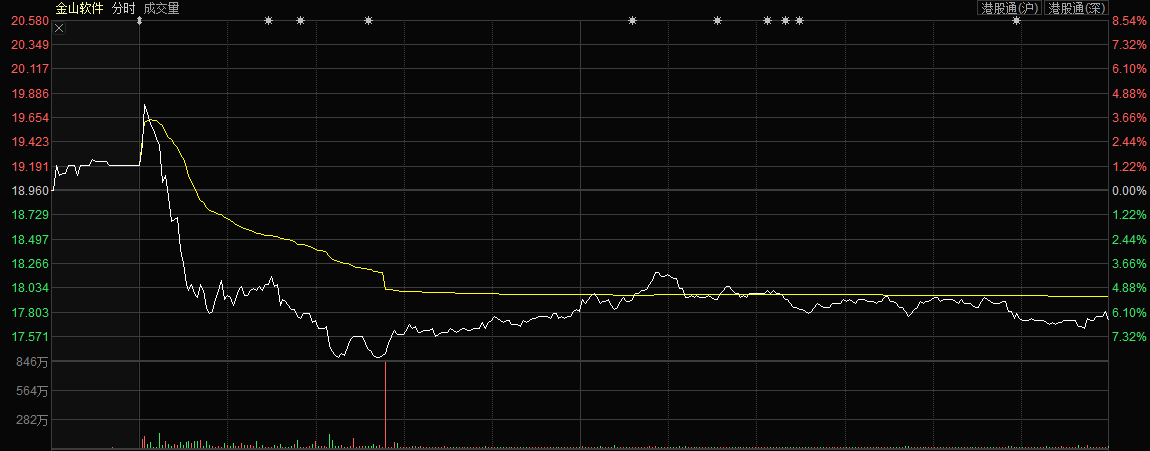This screenshot has height=451, width=1150.
Task: Click the green 1.22% percent label
Action: (x=1129, y=215)
